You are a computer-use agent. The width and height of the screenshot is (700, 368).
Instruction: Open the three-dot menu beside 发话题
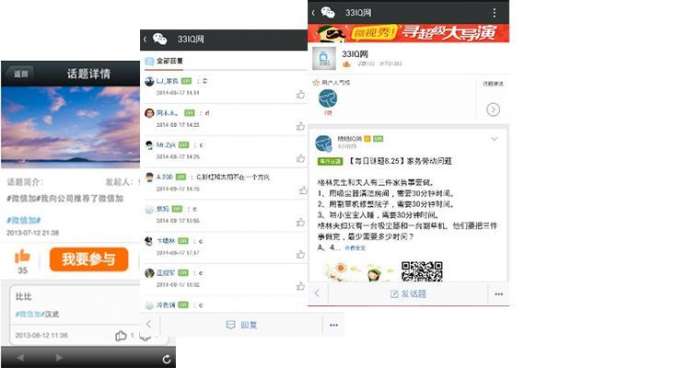(x=499, y=294)
